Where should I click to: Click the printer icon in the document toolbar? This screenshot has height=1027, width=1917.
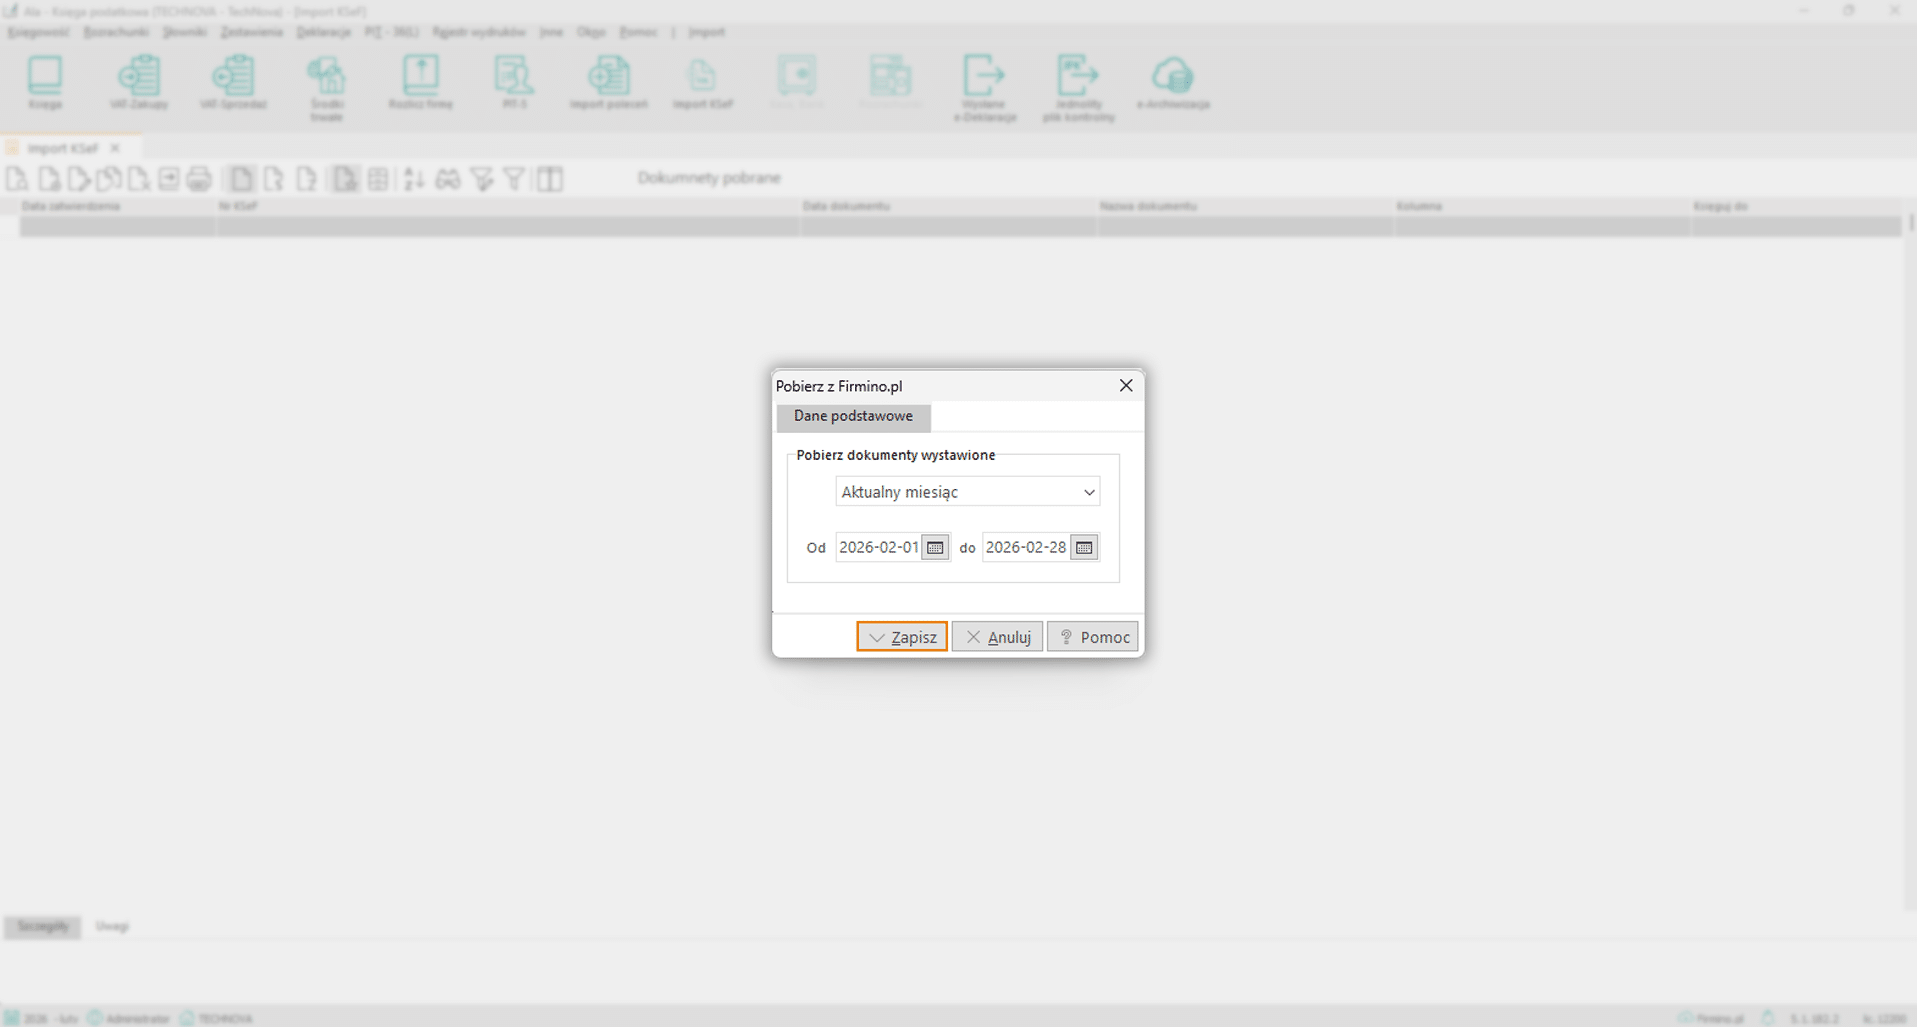[x=199, y=179]
